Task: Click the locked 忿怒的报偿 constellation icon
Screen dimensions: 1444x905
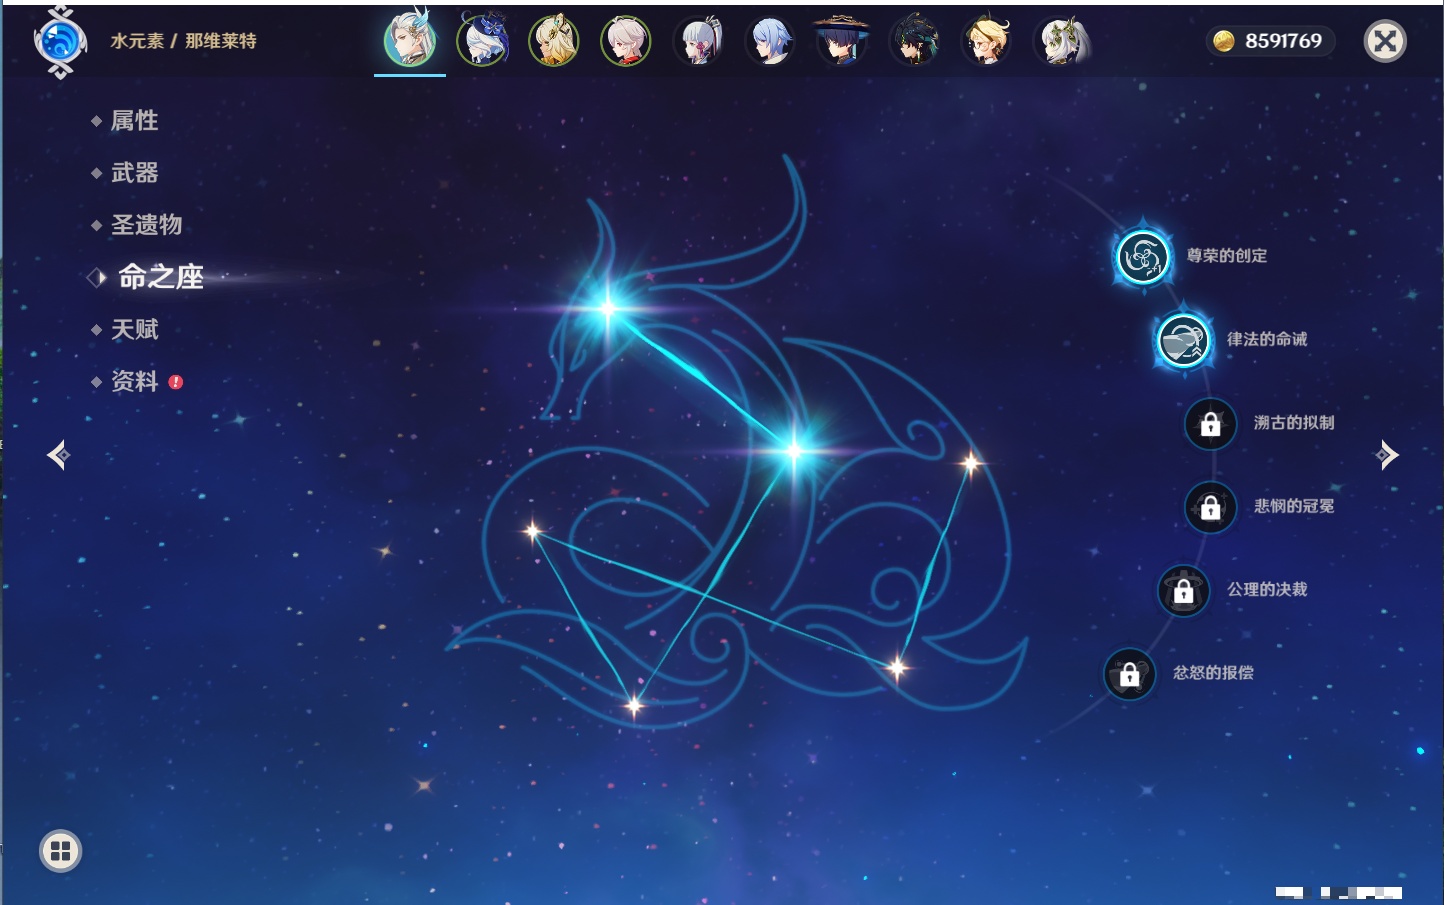Action: 1129,674
